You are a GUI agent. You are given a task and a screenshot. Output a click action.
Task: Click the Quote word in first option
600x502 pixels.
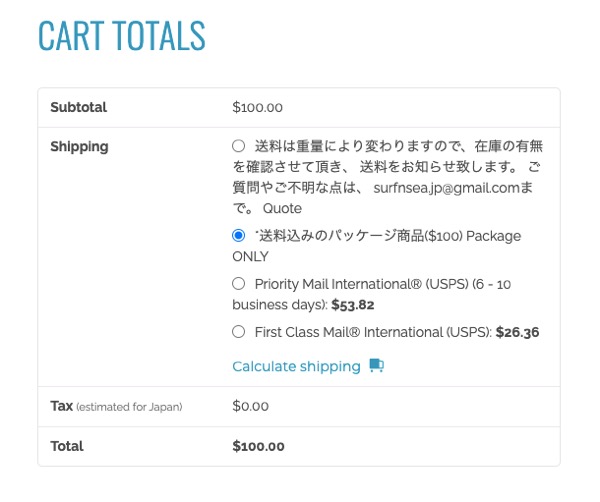coord(282,209)
